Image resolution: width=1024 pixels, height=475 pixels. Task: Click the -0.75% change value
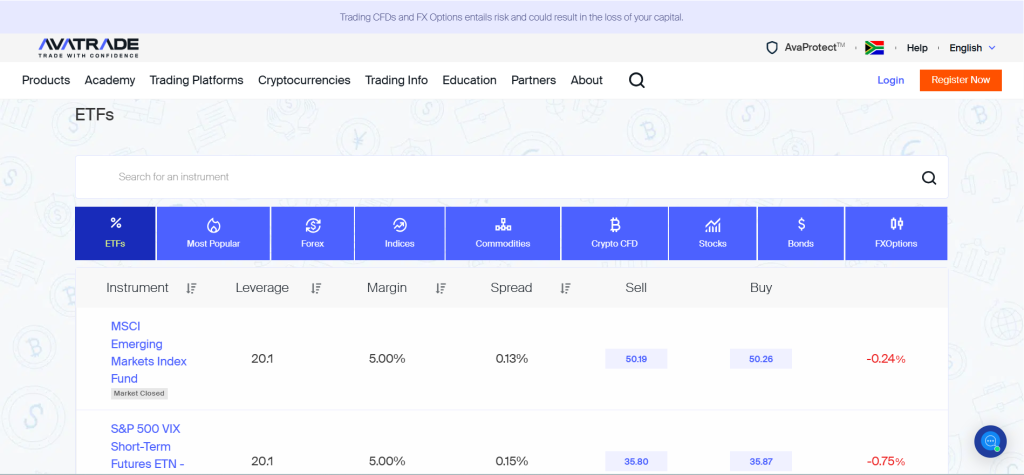pyautogui.click(x=886, y=461)
